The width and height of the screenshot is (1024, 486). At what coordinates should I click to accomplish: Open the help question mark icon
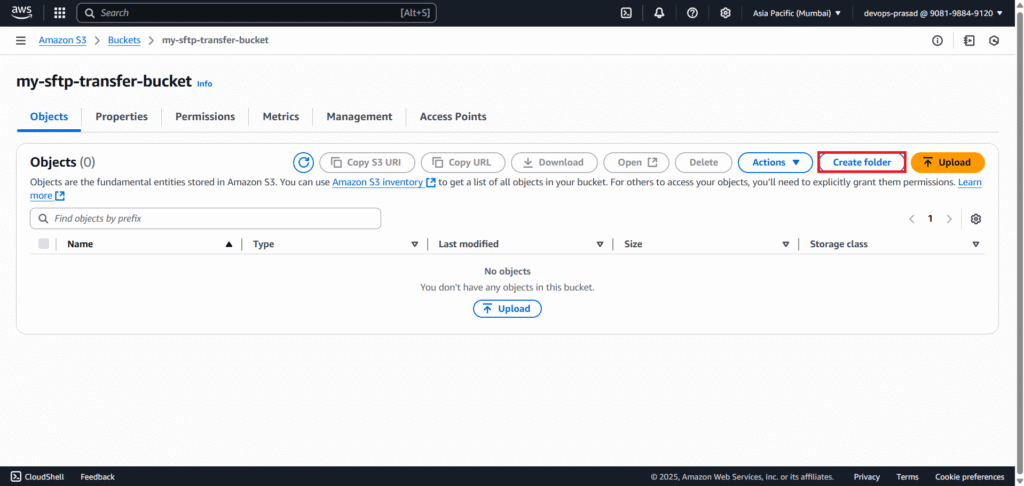click(x=692, y=13)
